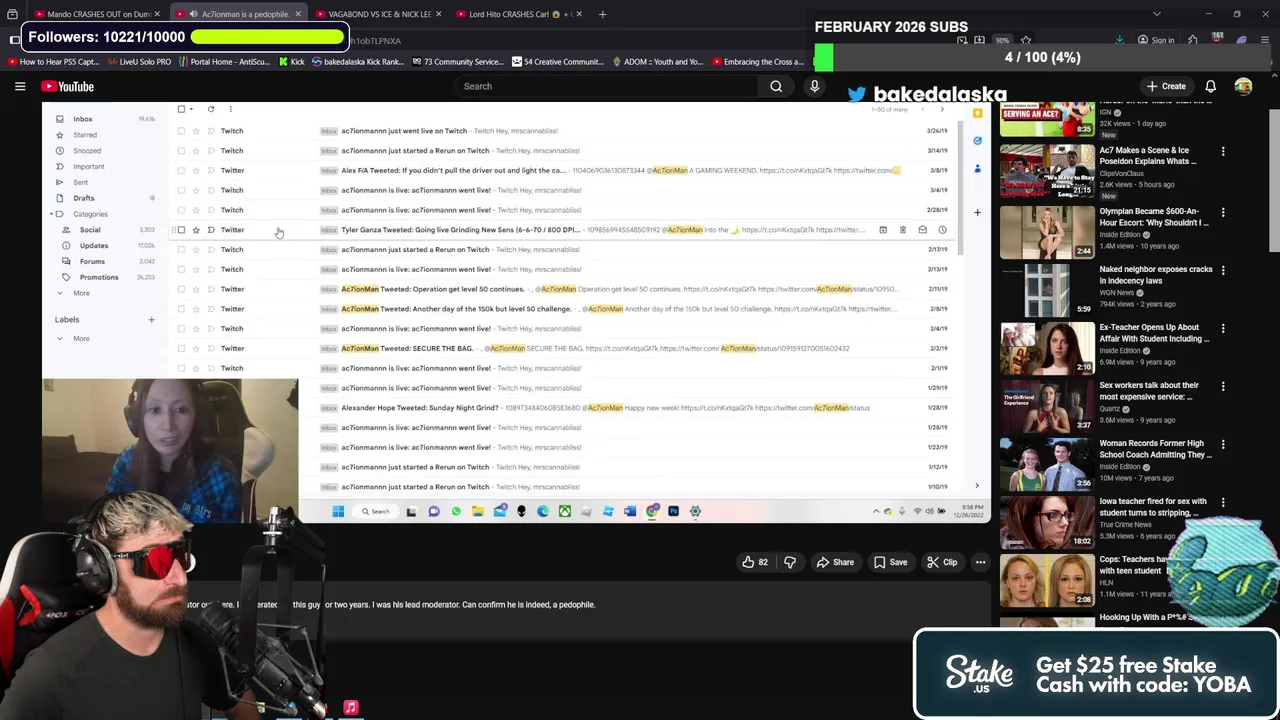Open Settings gear on the taskbar
Screen dimensions: 1280x720
click(695, 511)
